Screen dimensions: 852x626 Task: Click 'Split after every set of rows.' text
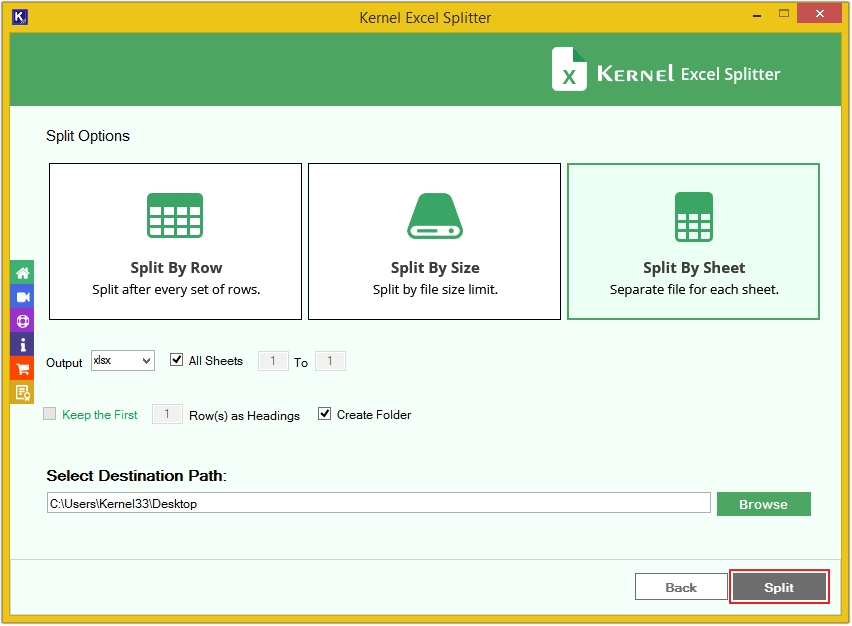click(176, 290)
